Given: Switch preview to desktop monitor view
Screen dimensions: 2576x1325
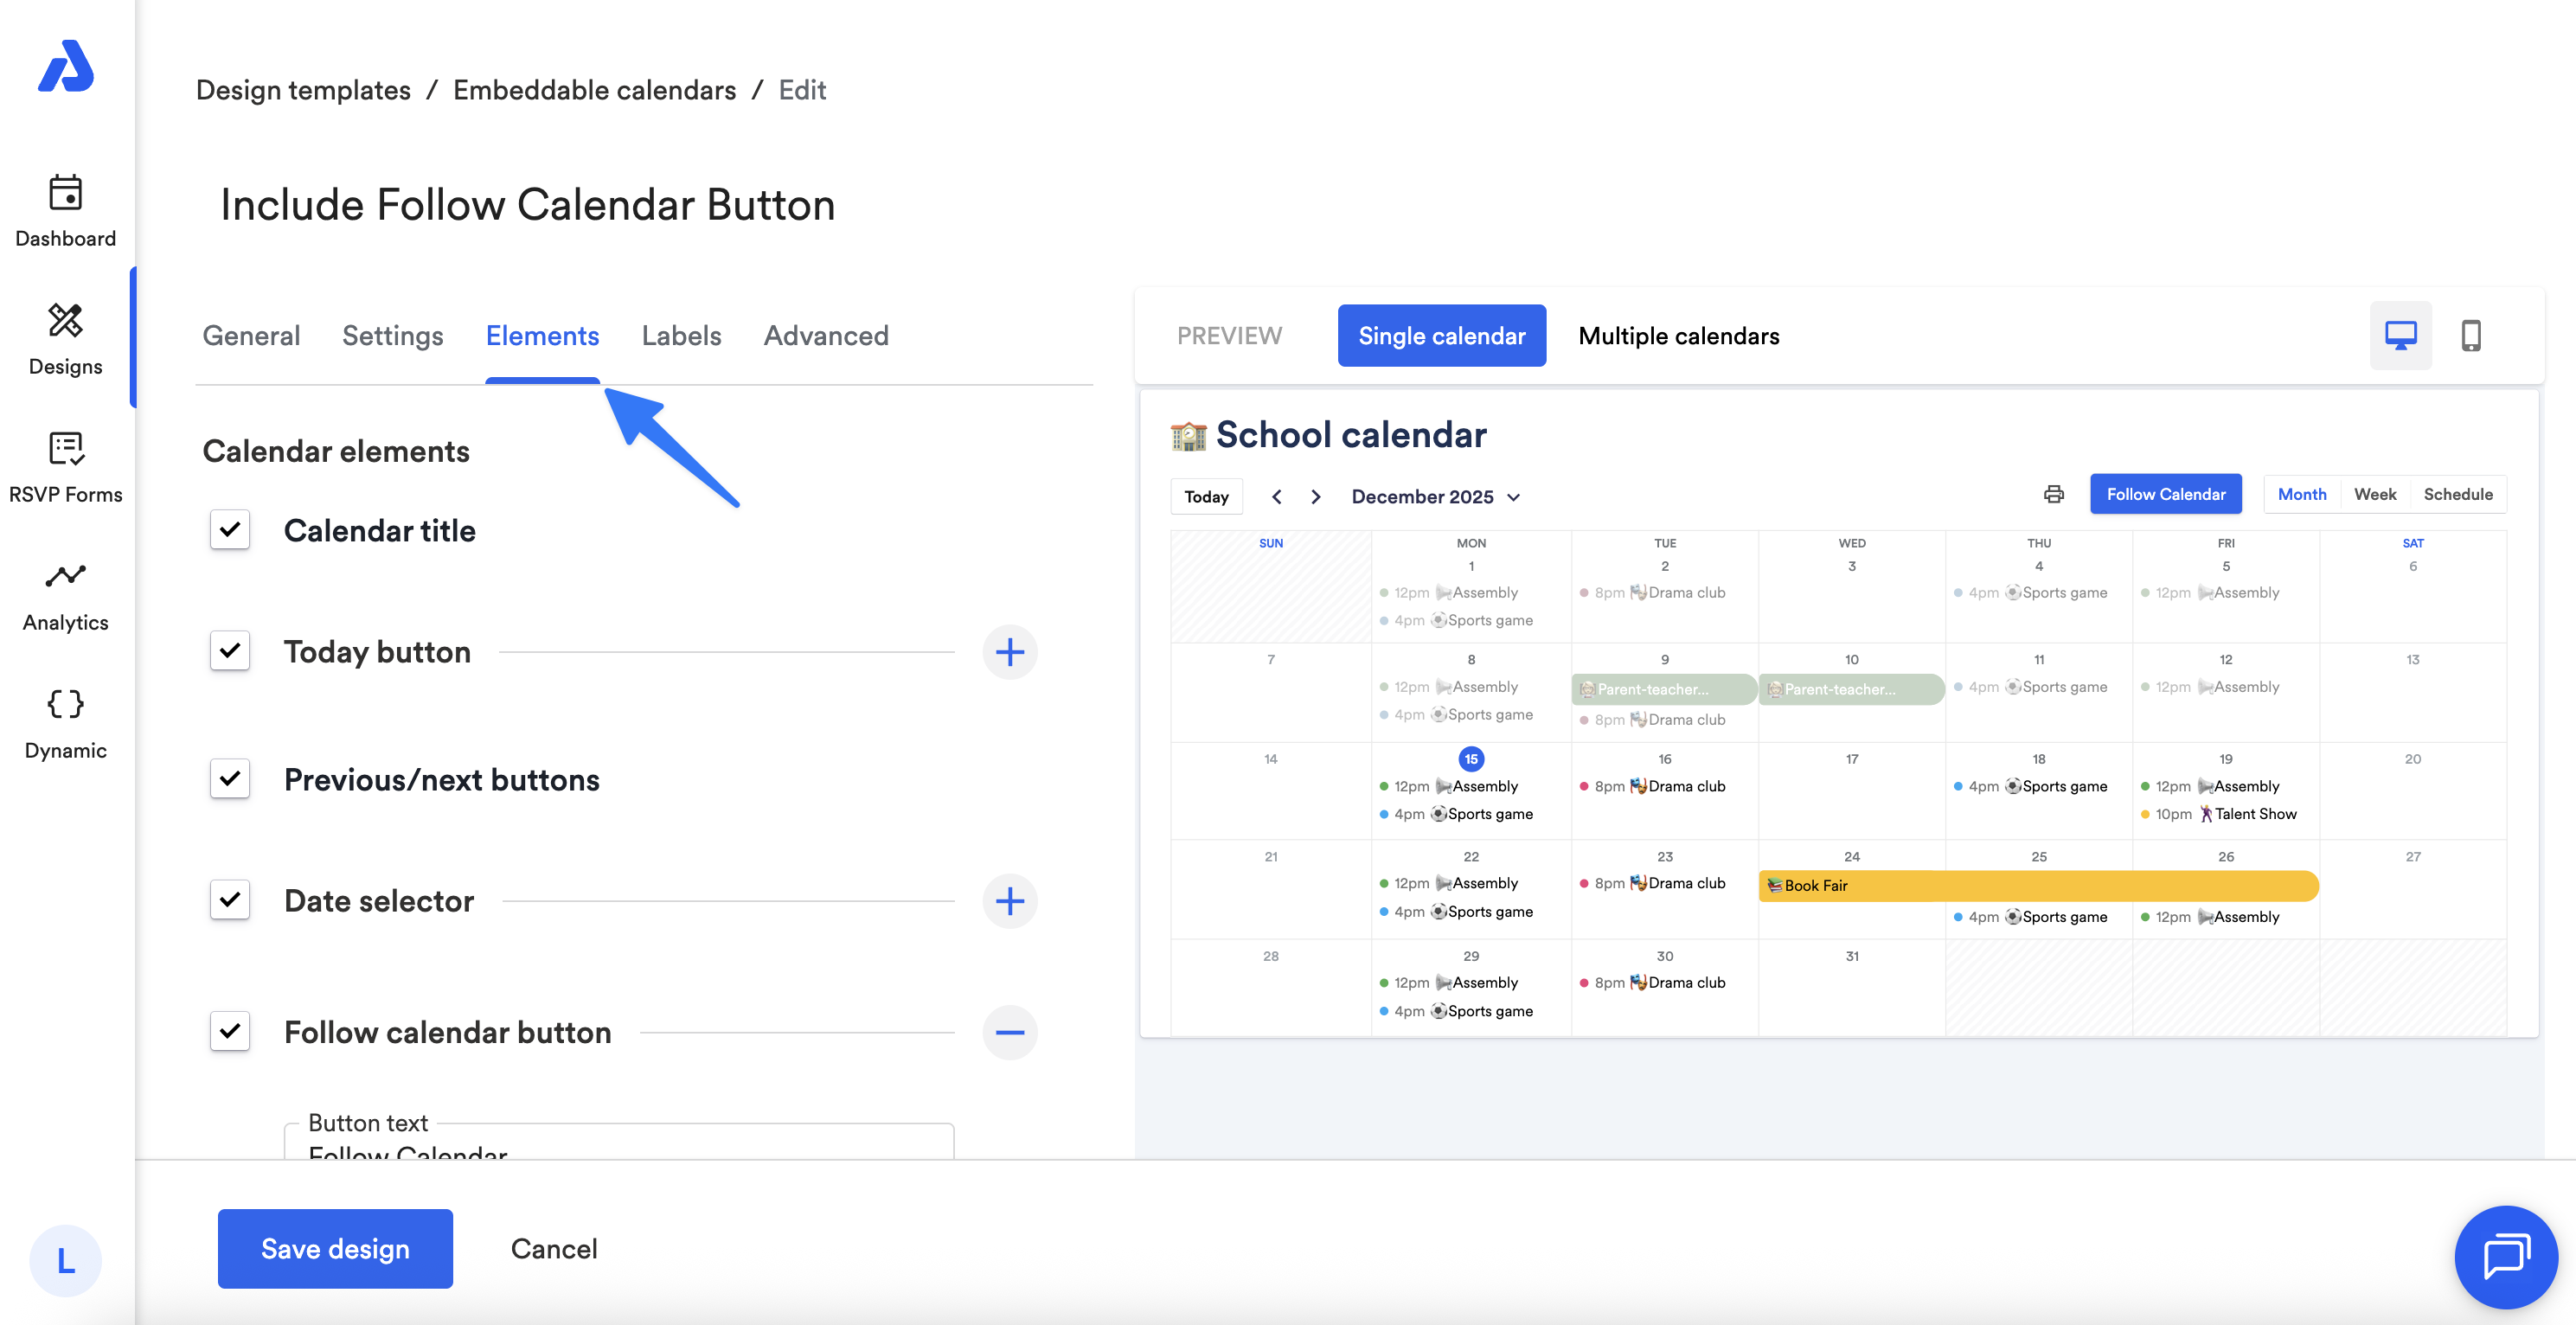Looking at the screenshot, I should pyautogui.click(x=2400, y=336).
